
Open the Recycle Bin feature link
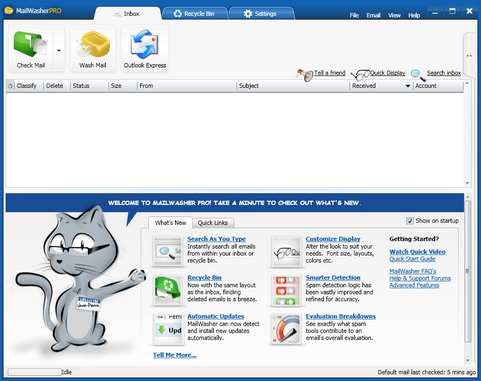click(x=204, y=277)
